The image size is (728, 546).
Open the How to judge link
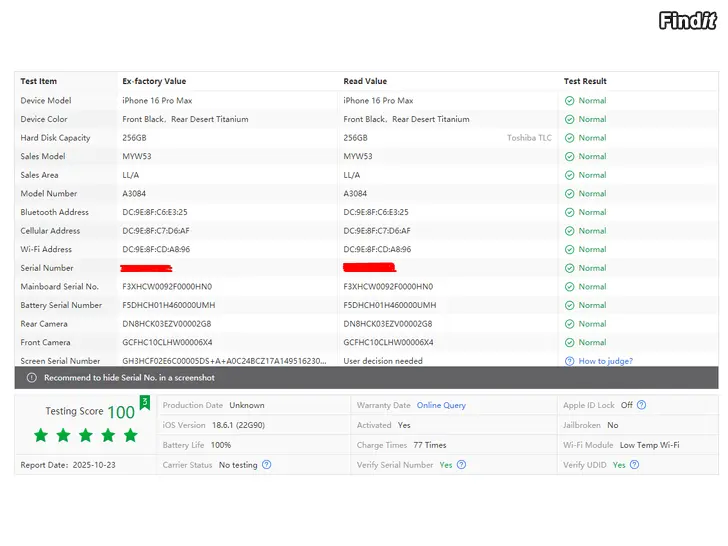click(x=605, y=361)
